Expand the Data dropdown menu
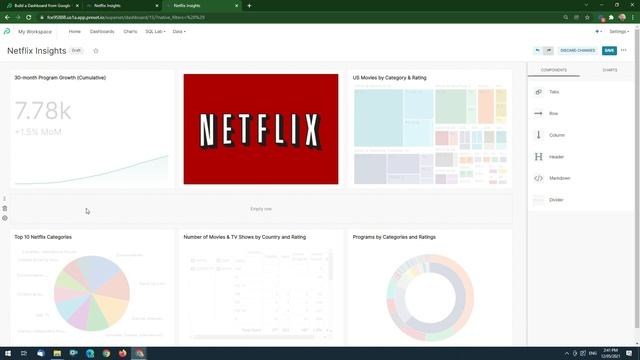Image resolution: width=640 pixels, height=360 pixels. [x=179, y=31]
